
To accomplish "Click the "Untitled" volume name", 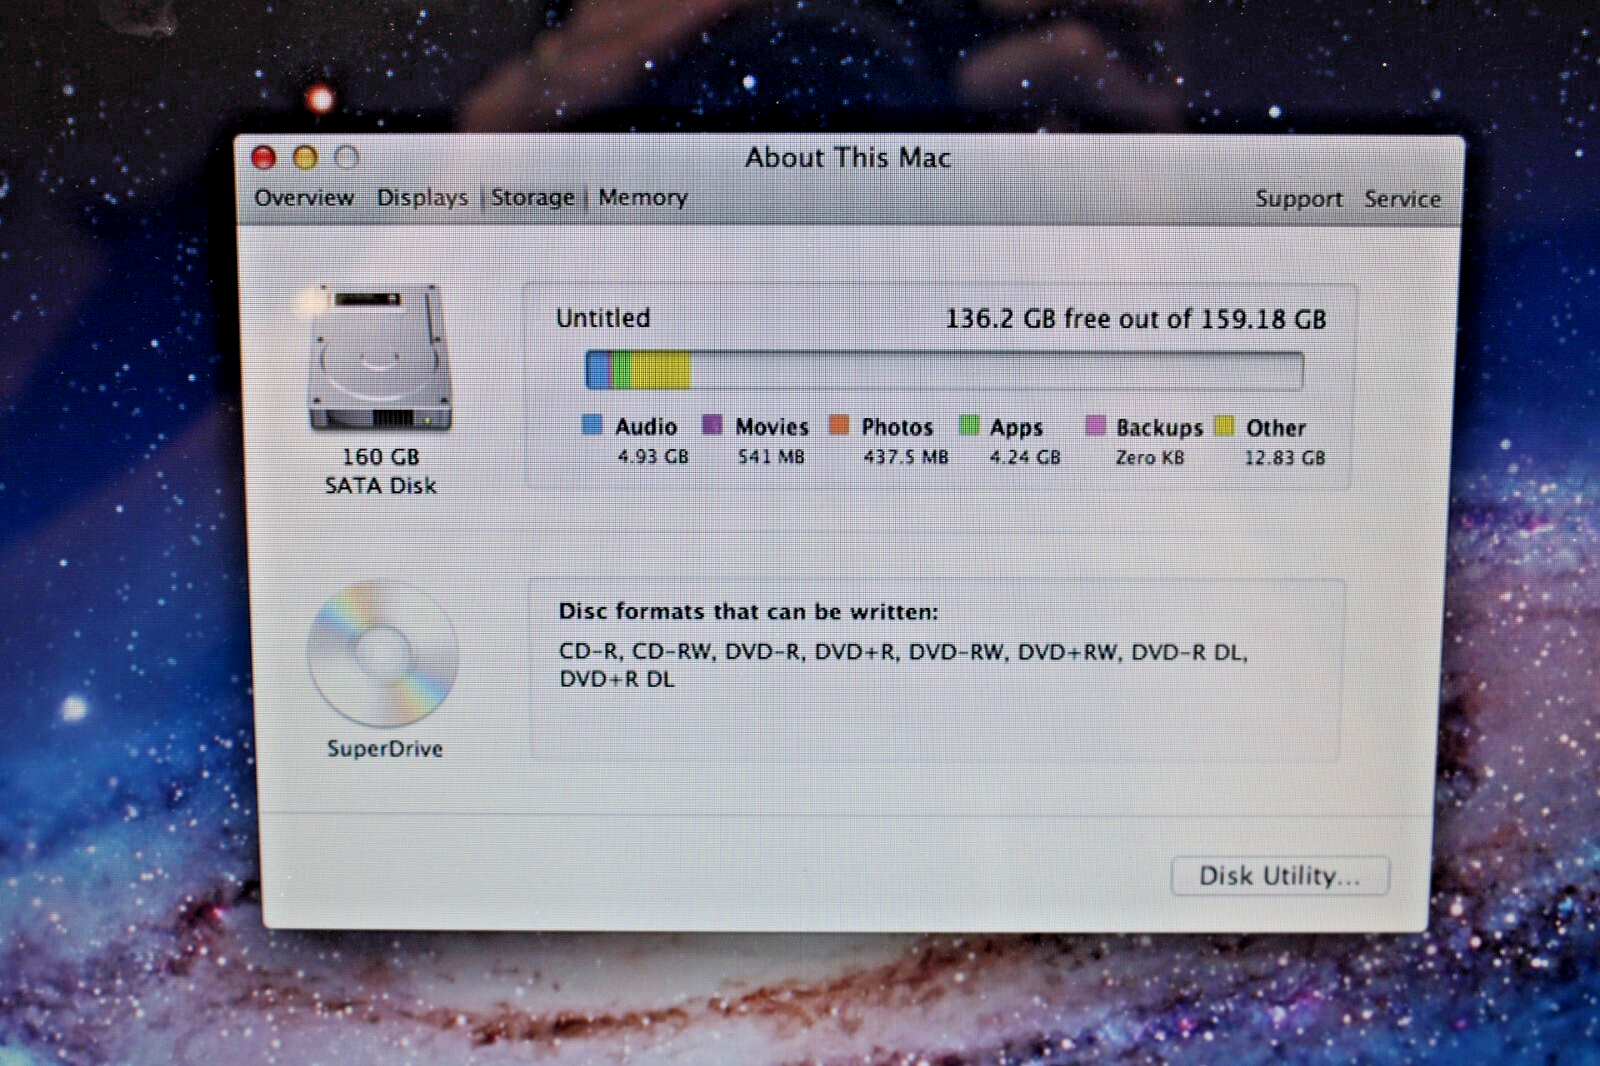I will pos(603,318).
